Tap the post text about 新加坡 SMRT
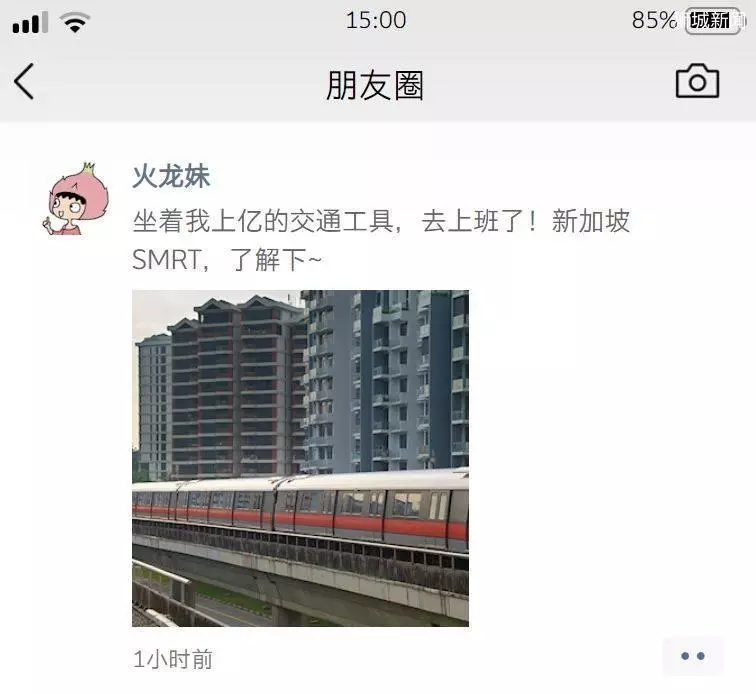This screenshot has height=694, width=756. [381, 240]
